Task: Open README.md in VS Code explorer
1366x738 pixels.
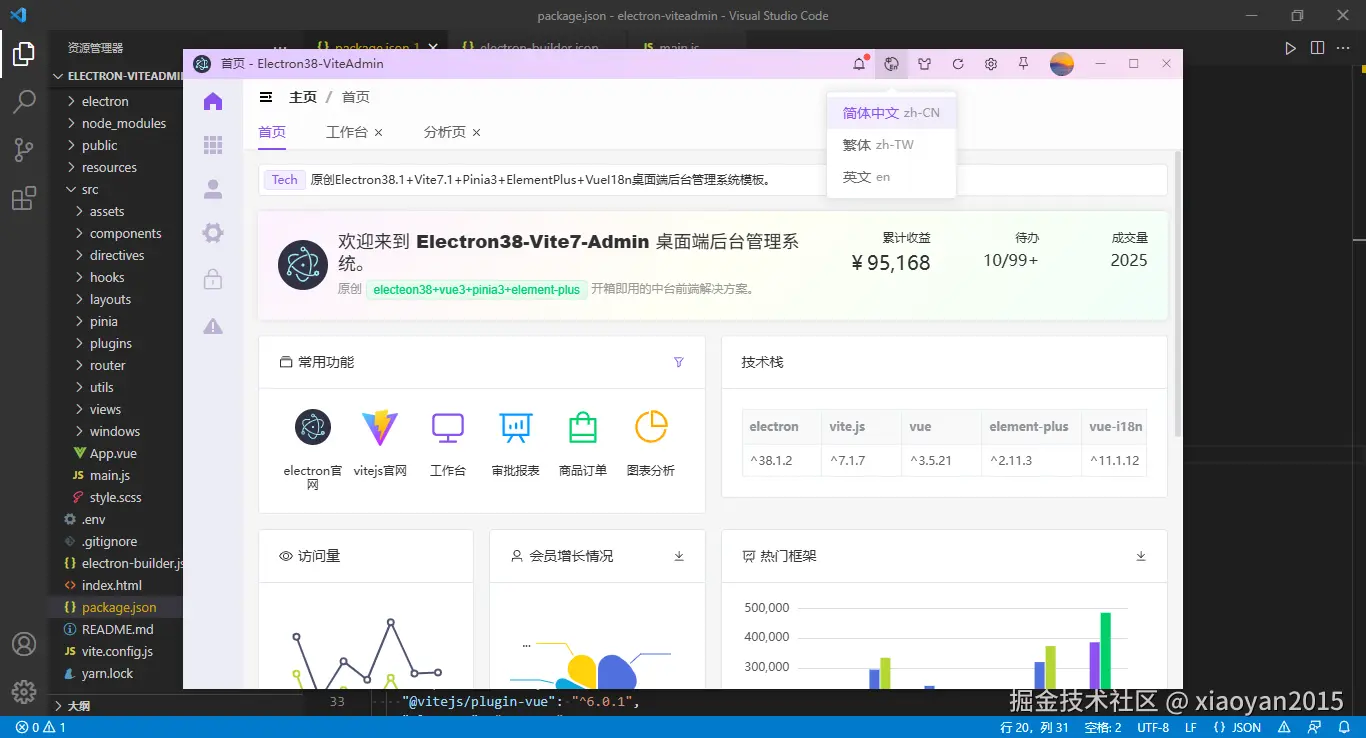Action: point(116,629)
